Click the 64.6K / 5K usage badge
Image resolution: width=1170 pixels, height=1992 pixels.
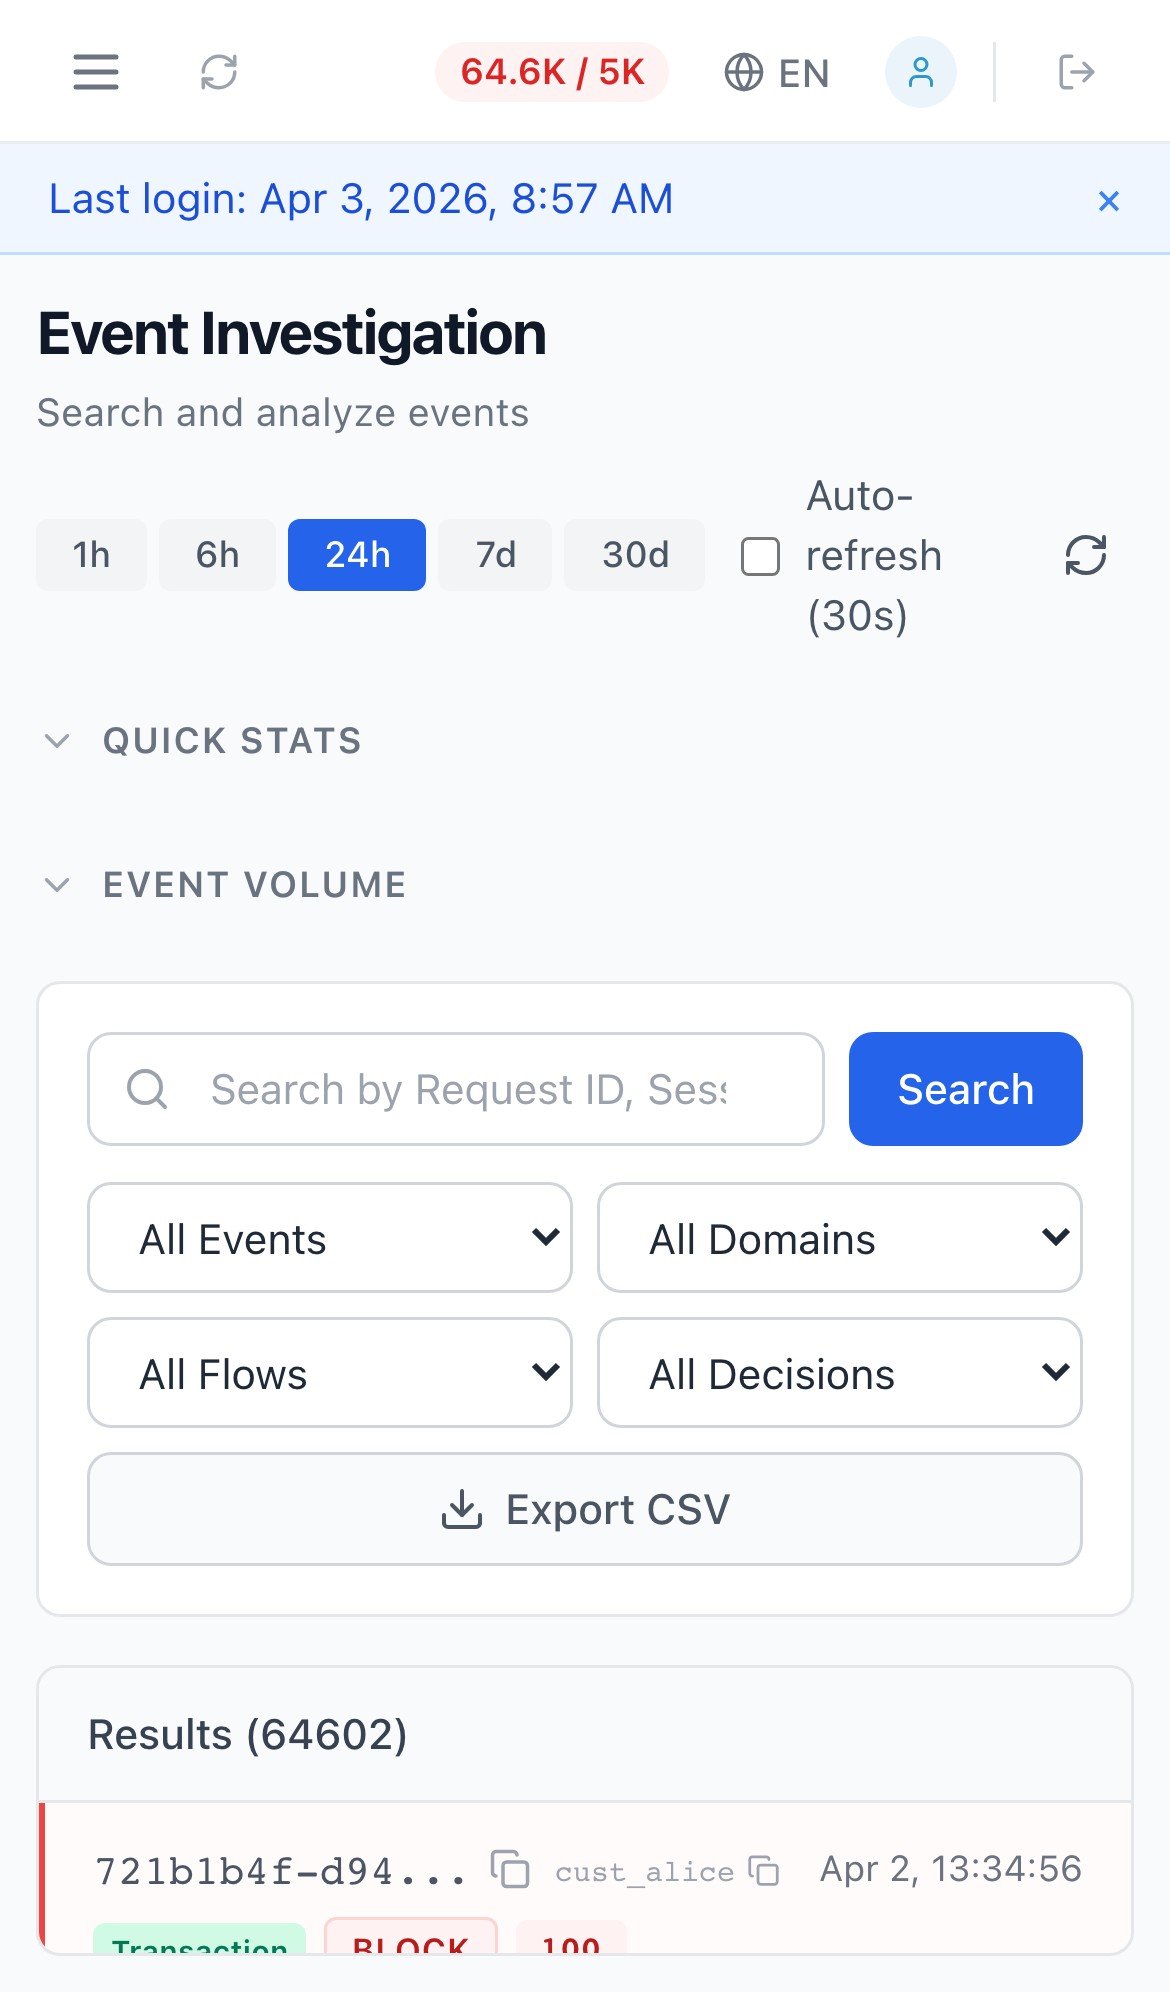click(x=552, y=71)
